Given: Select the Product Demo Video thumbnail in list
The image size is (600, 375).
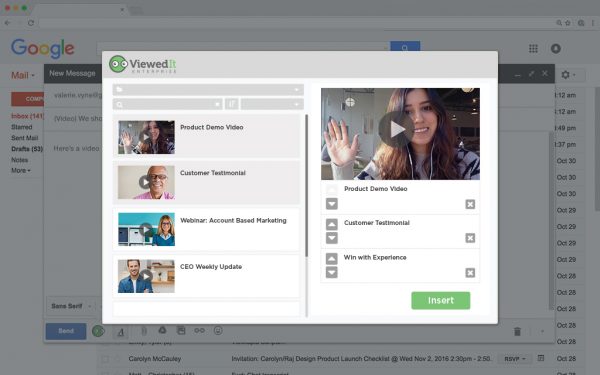Looking at the screenshot, I should pyautogui.click(x=146, y=137).
